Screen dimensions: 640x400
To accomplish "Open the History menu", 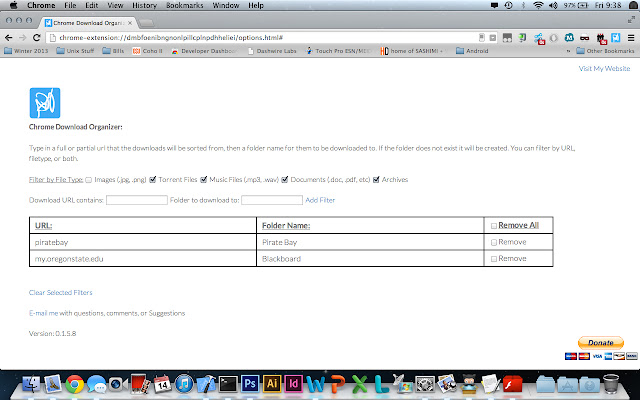I will pyautogui.click(x=144, y=5).
